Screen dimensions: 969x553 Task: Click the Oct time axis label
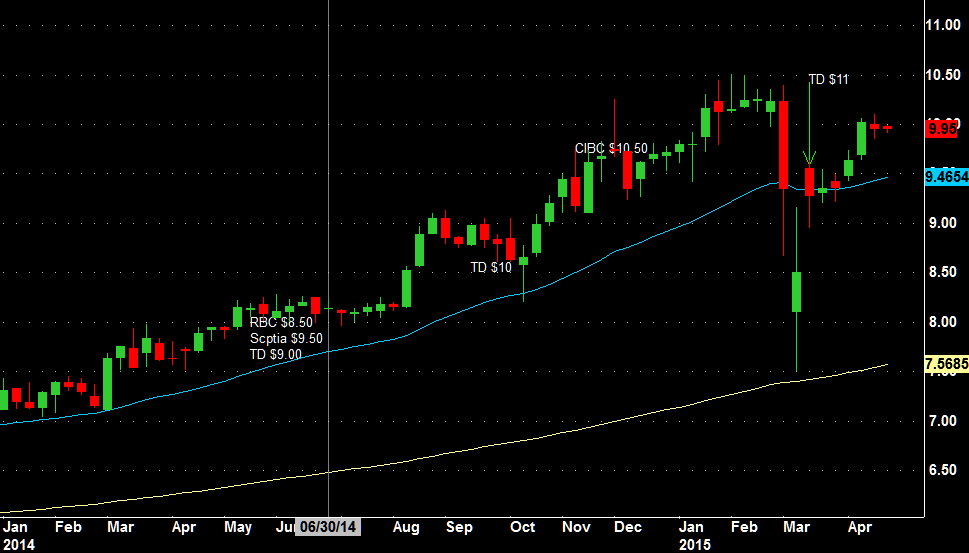click(x=522, y=527)
